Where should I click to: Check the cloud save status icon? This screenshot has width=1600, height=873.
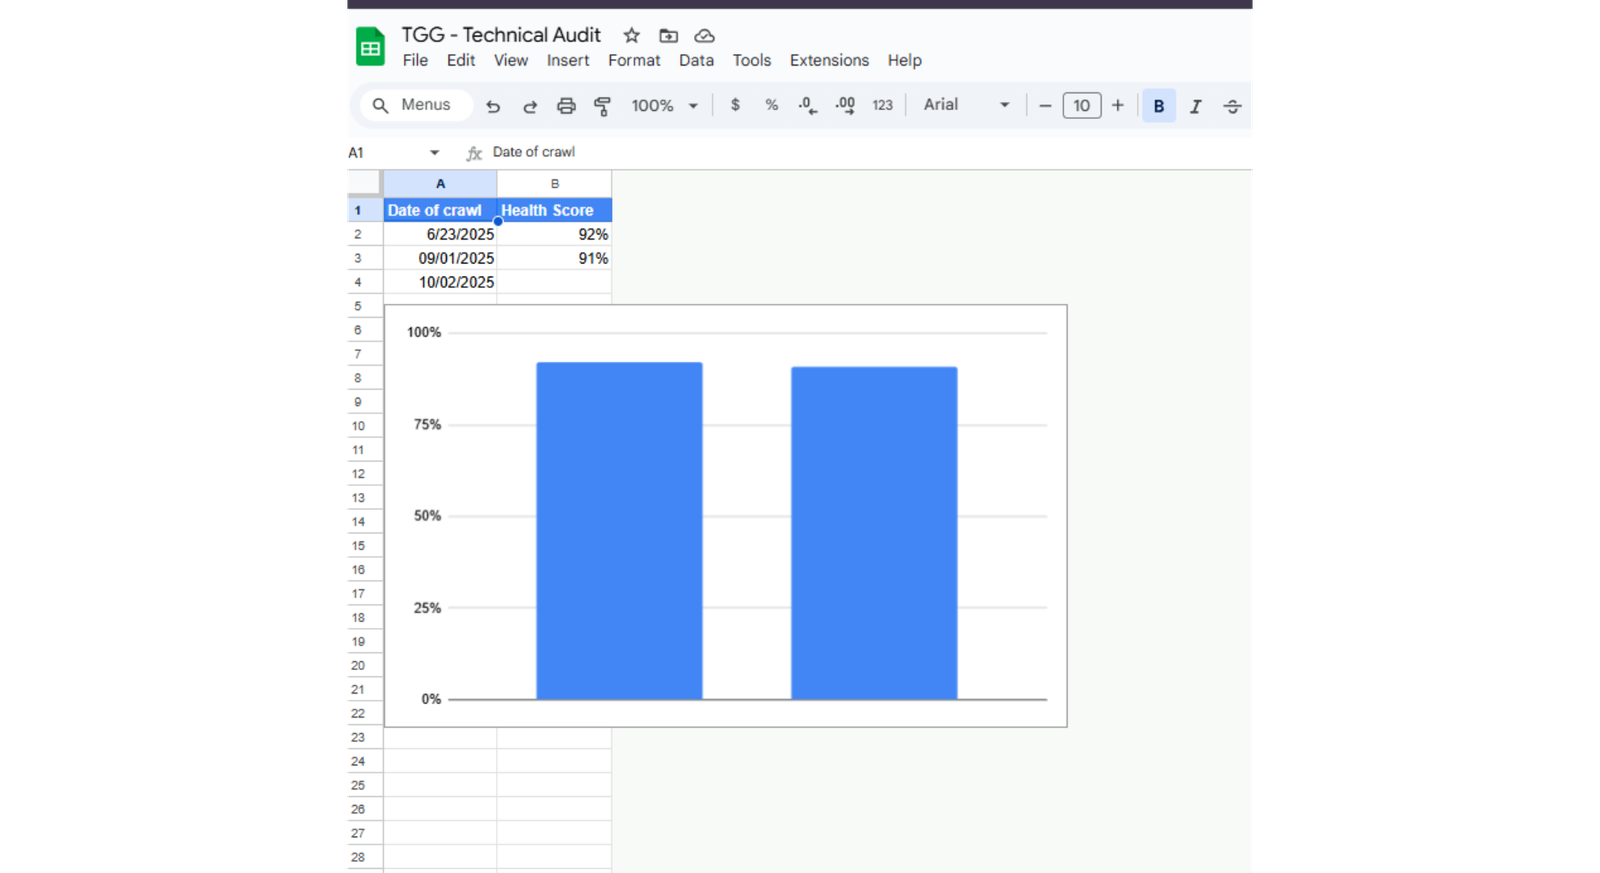tap(705, 36)
